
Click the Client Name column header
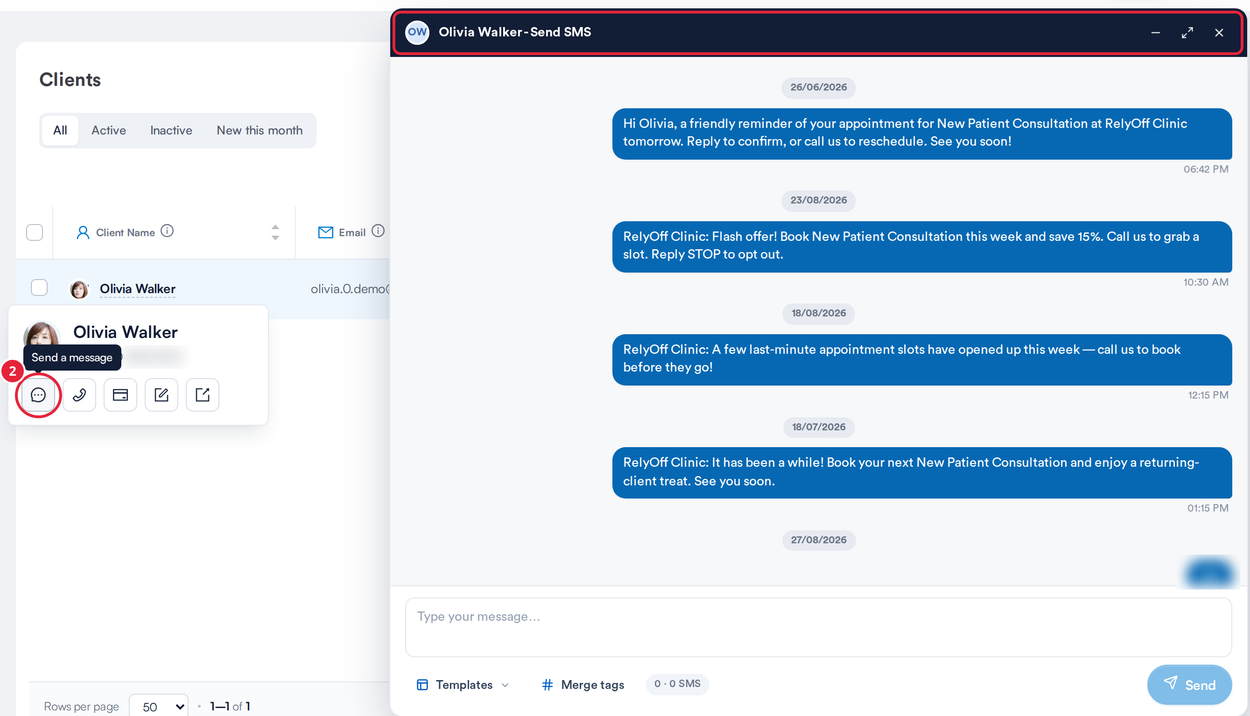[125, 232]
